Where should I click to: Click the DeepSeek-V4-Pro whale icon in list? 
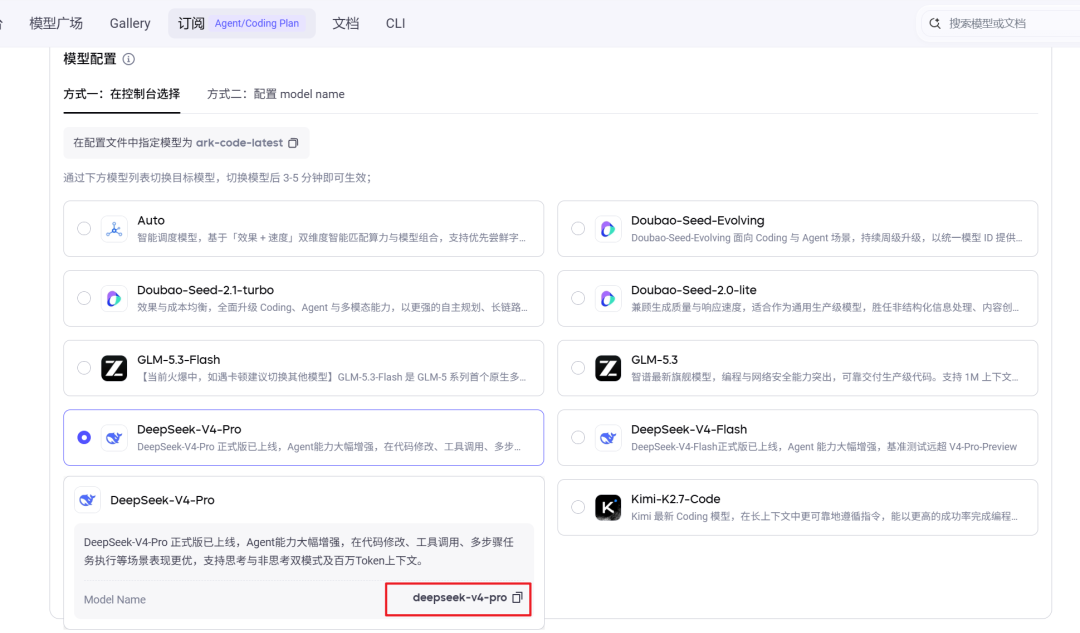(x=114, y=437)
